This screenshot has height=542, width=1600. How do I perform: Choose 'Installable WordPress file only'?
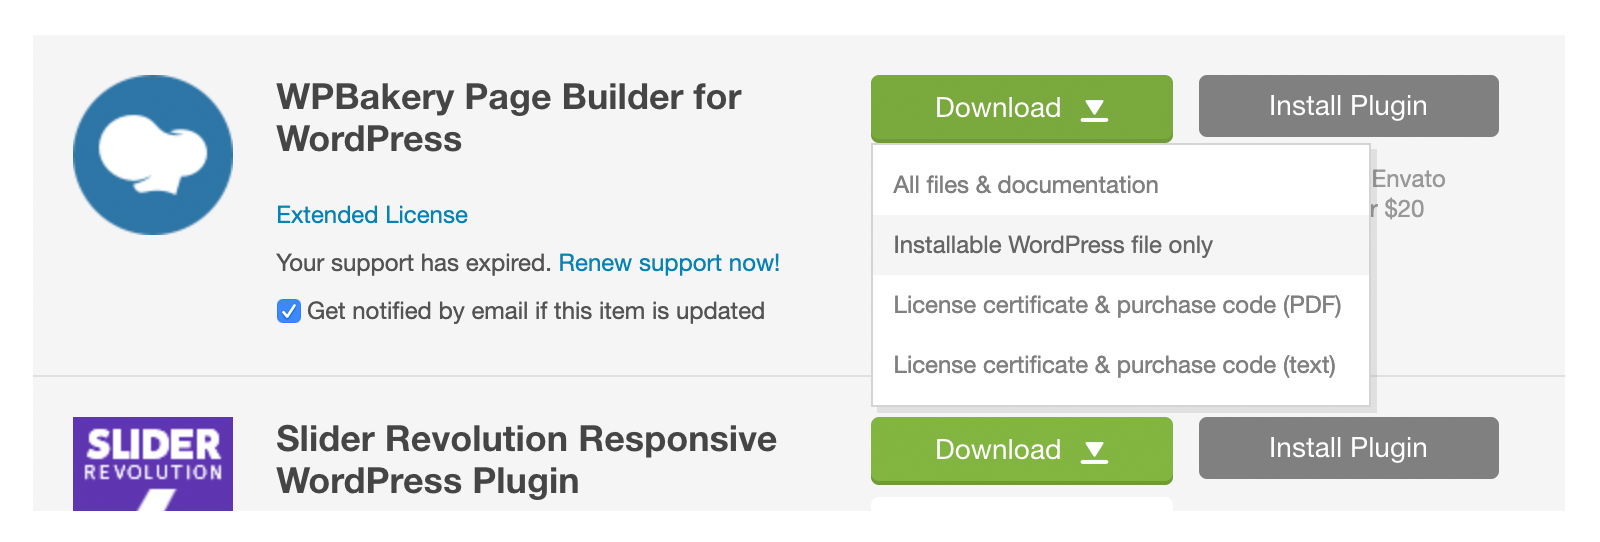click(x=1052, y=245)
